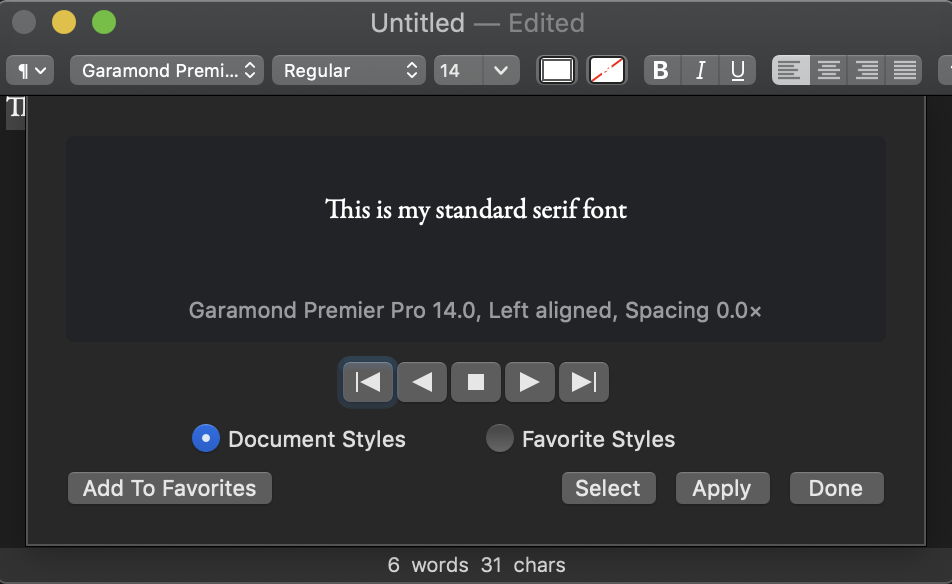
Task: Go to the next style
Action: pyautogui.click(x=530, y=382)
